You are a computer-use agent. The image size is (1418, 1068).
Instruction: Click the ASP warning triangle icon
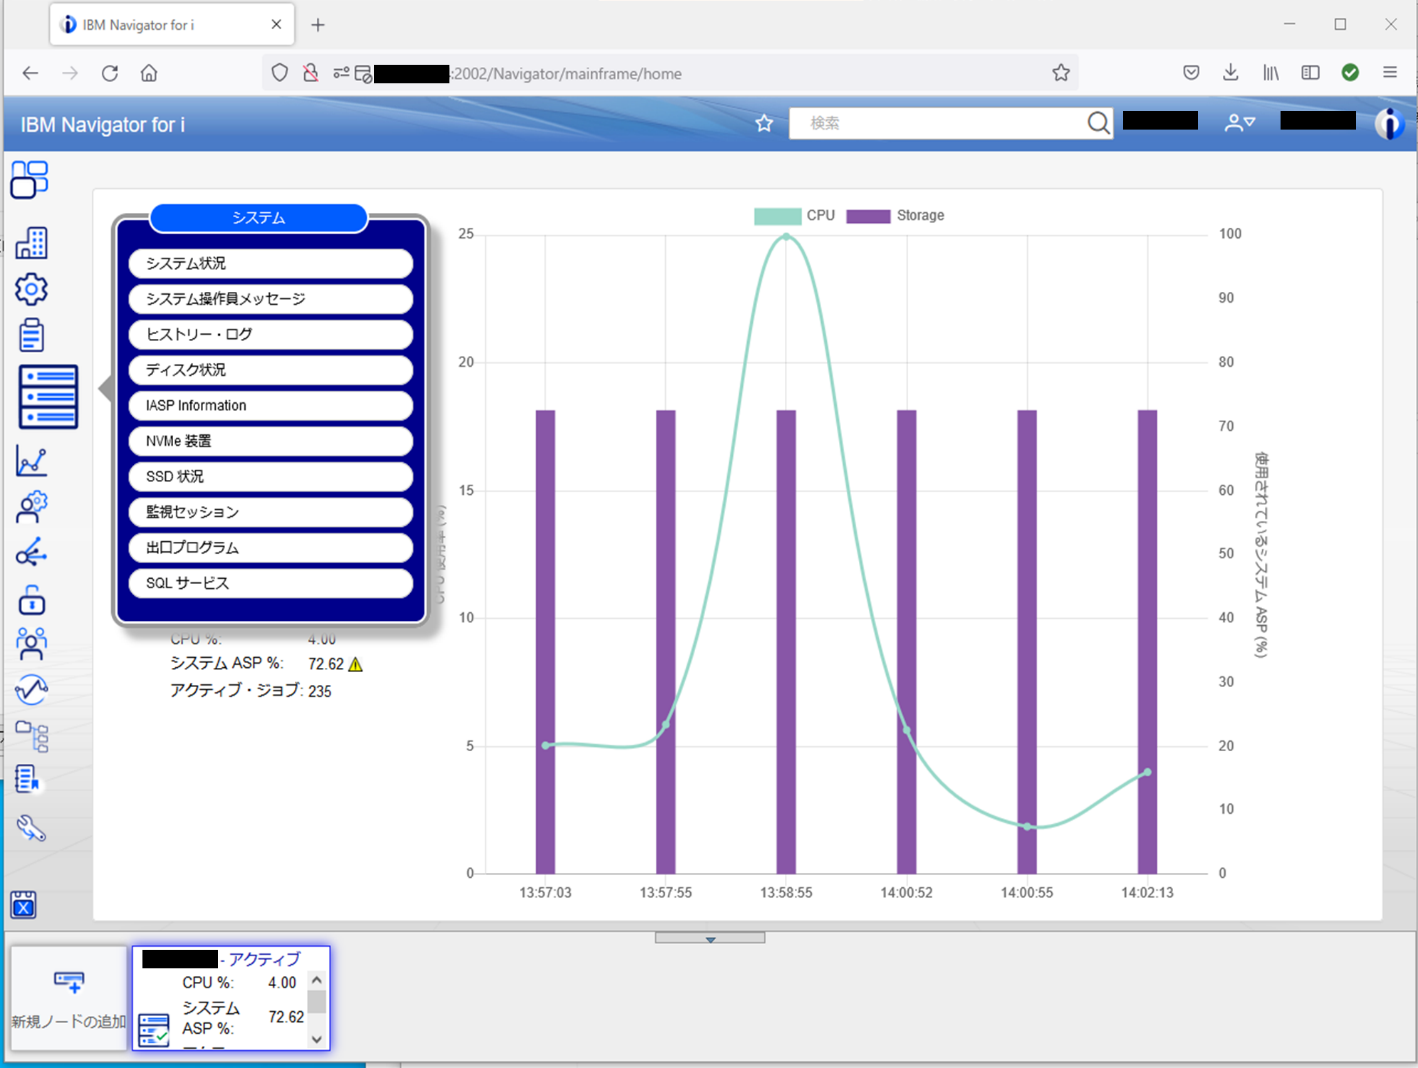[356, 664]
